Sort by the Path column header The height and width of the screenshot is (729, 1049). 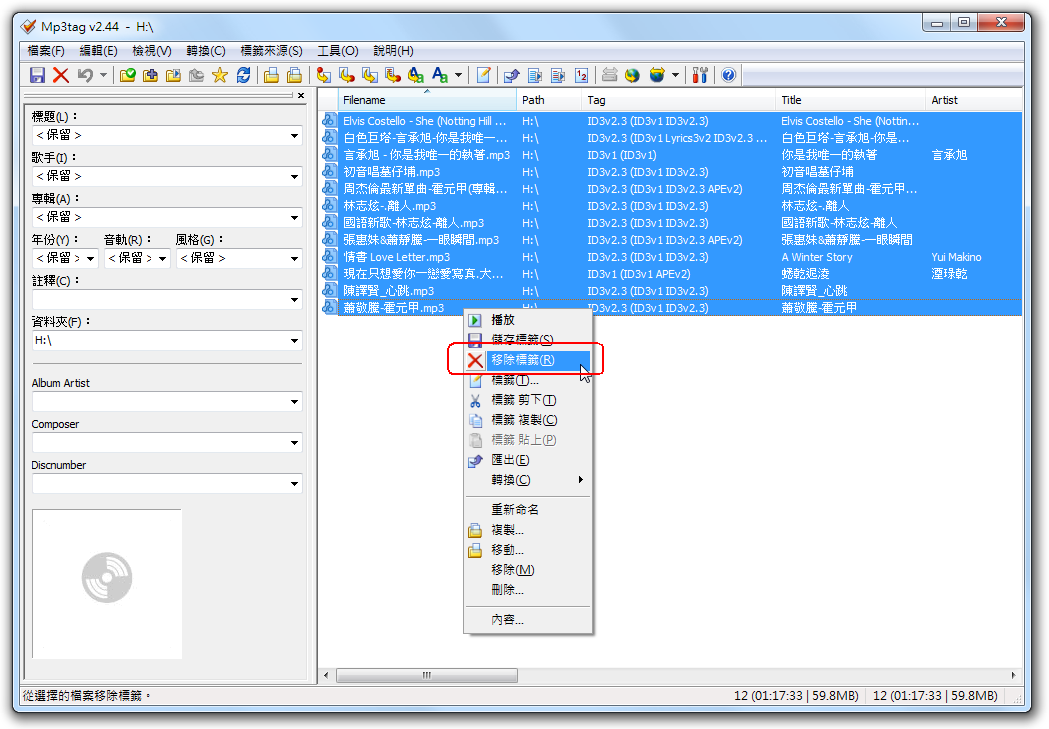point(549,100)
